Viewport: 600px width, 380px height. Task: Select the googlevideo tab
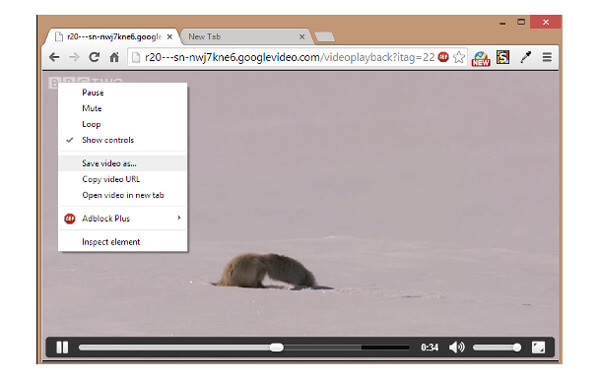tap(112, 37)
